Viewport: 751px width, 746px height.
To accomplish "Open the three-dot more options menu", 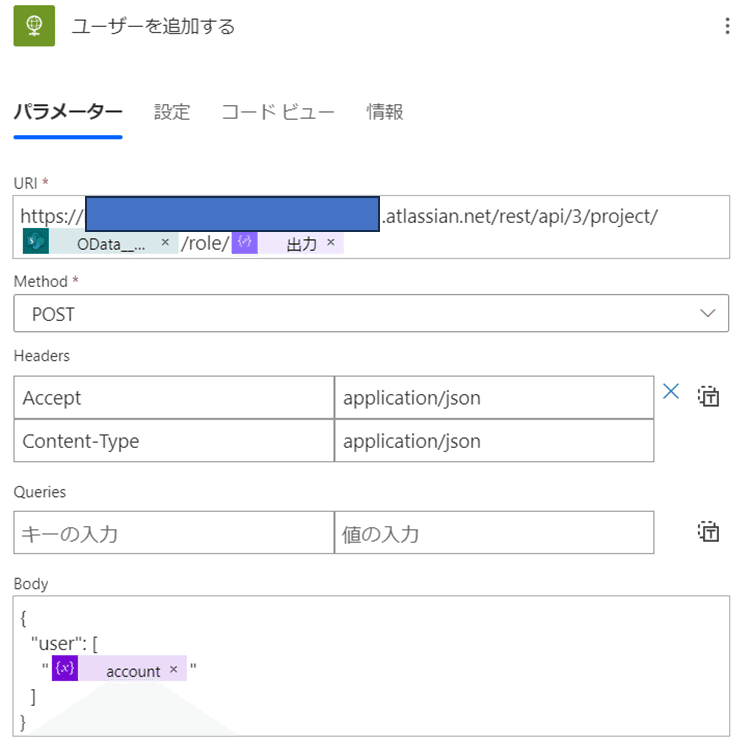I will 727,27.
